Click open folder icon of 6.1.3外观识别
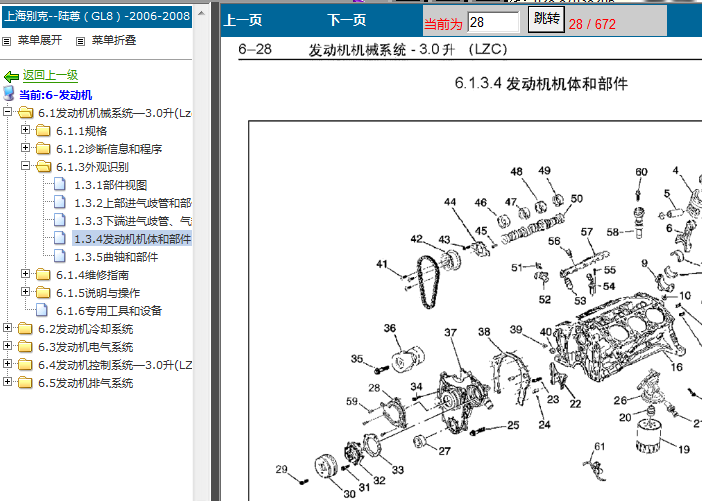 (43, 166)
